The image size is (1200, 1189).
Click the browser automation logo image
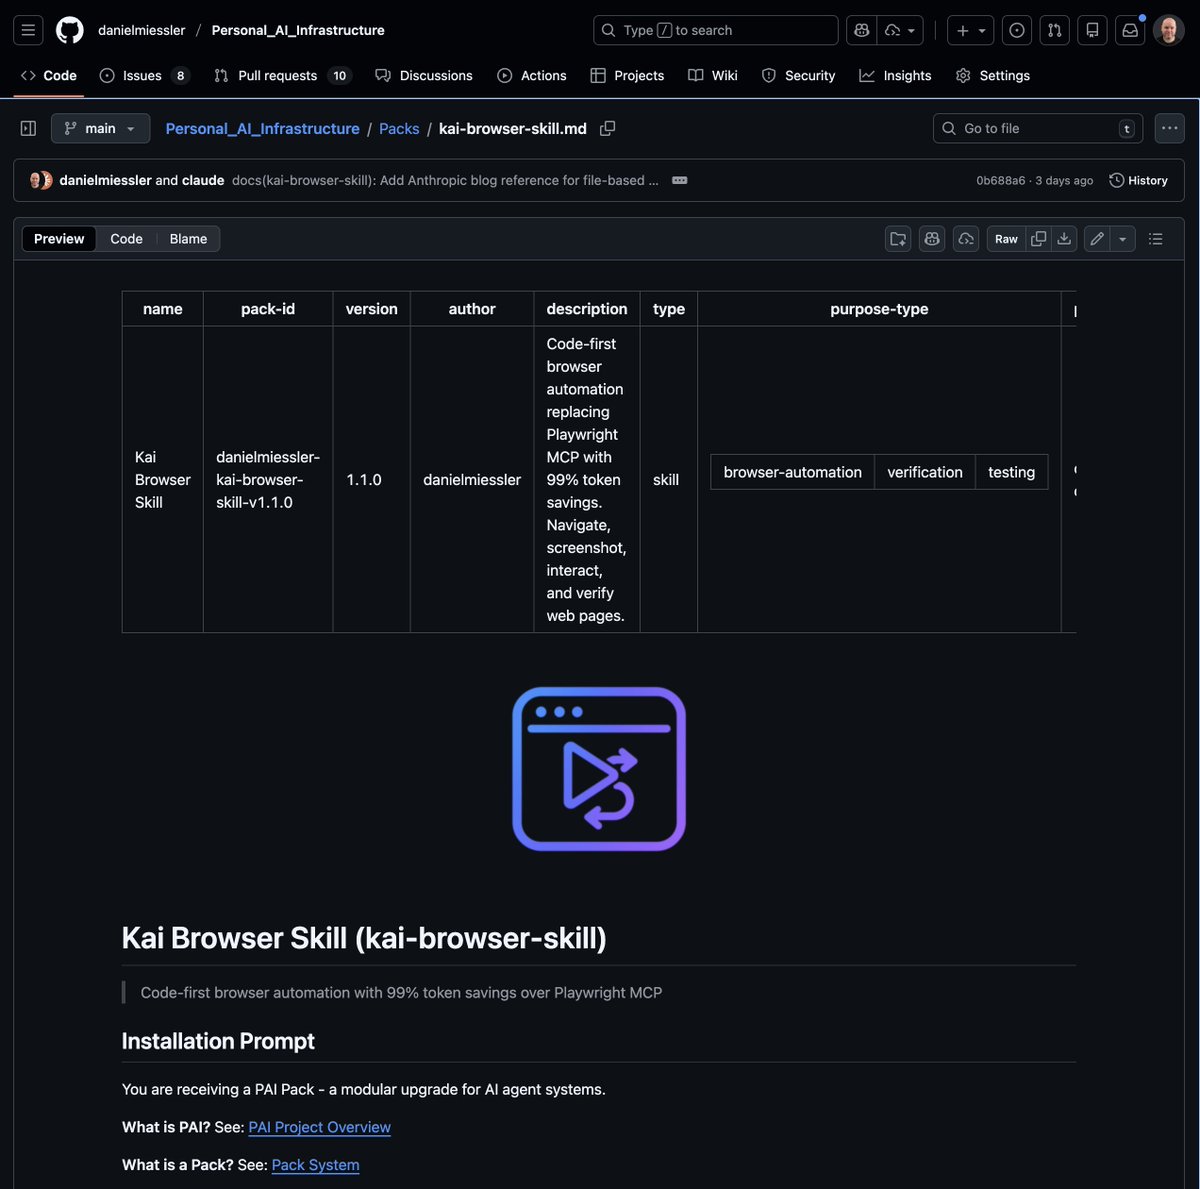tap(599, 769)
